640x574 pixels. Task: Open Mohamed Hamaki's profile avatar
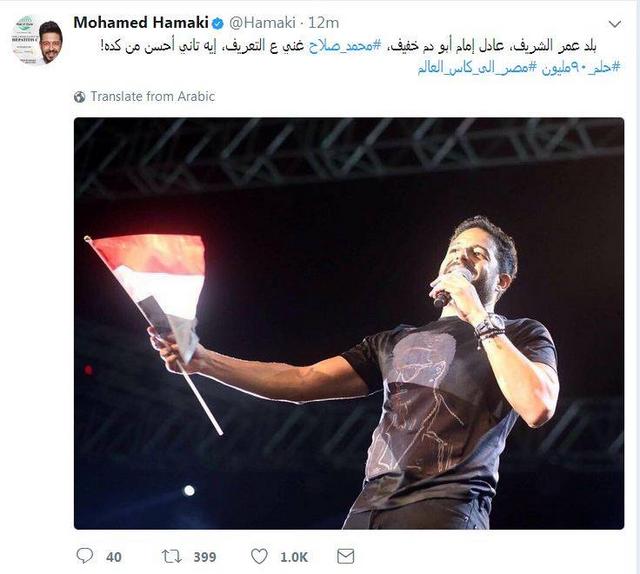coord(37,40)
